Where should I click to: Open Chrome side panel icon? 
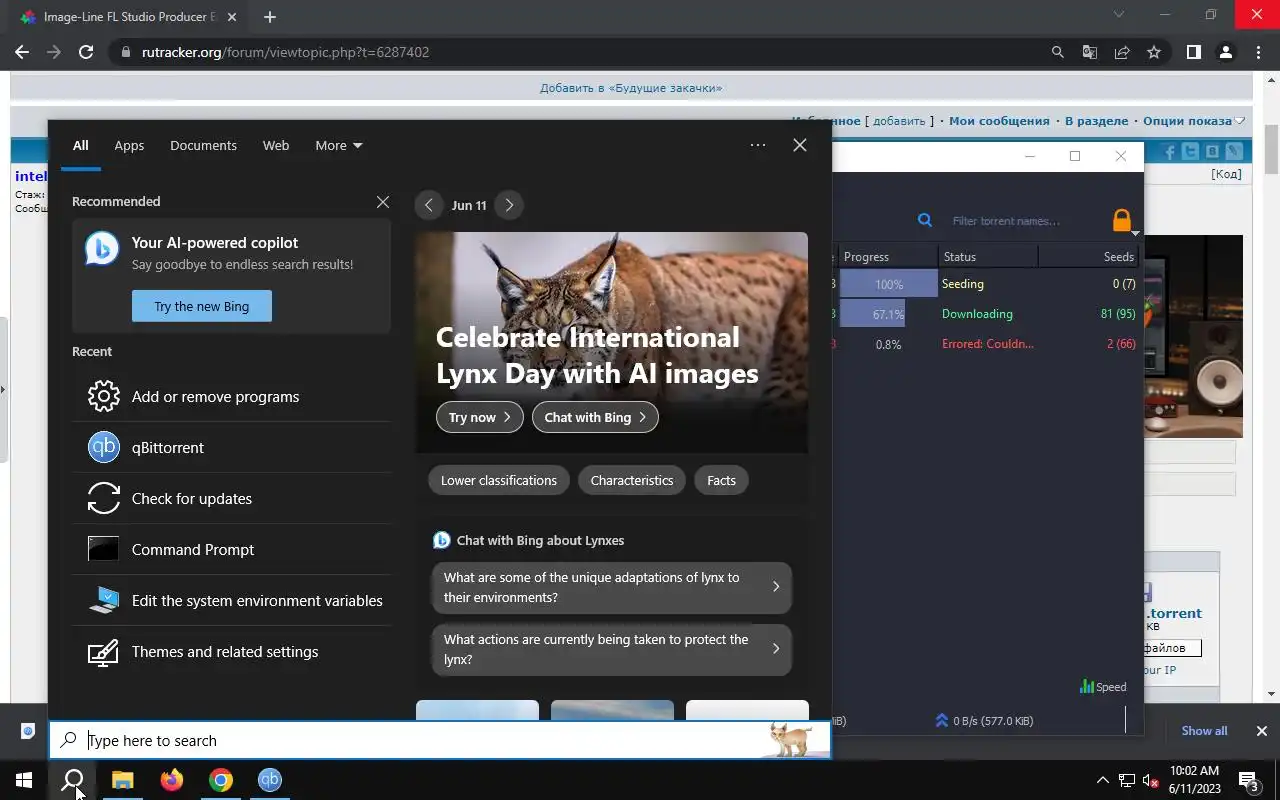point(1193,52)
